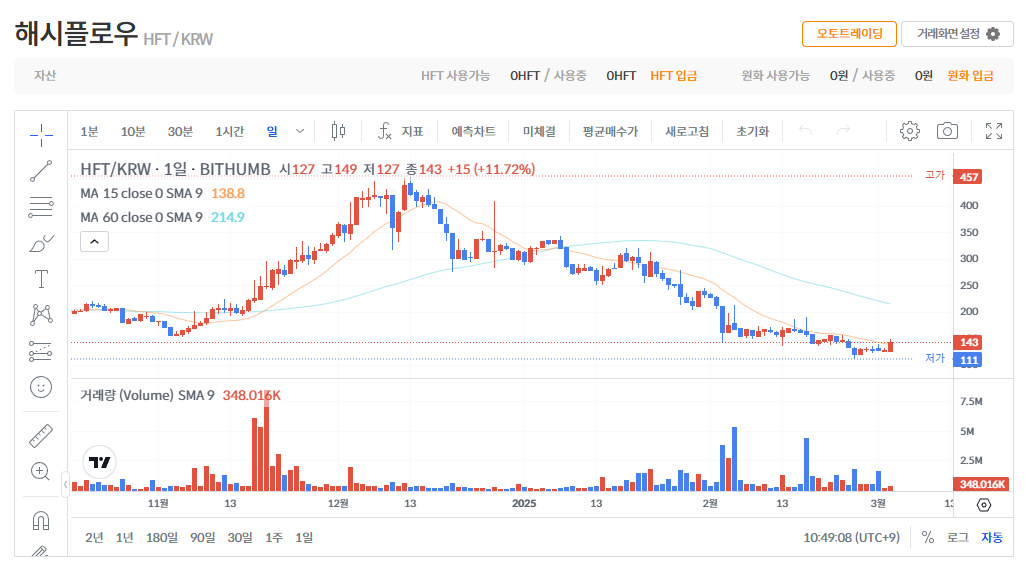Click the HFT 입금 deposit link

coord(673,76)
